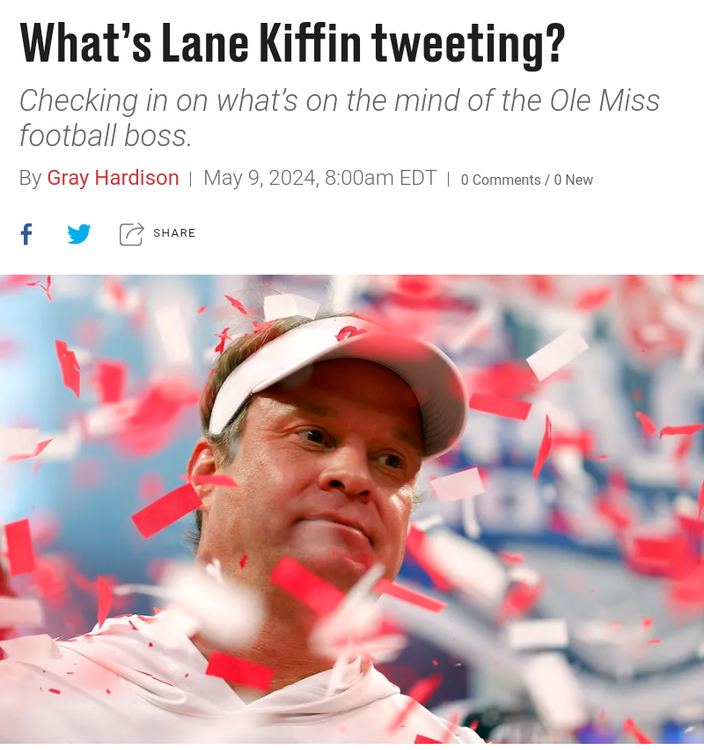704x750 pixels.
Task: Click the SHARE text label
Action: pos(174,234)
